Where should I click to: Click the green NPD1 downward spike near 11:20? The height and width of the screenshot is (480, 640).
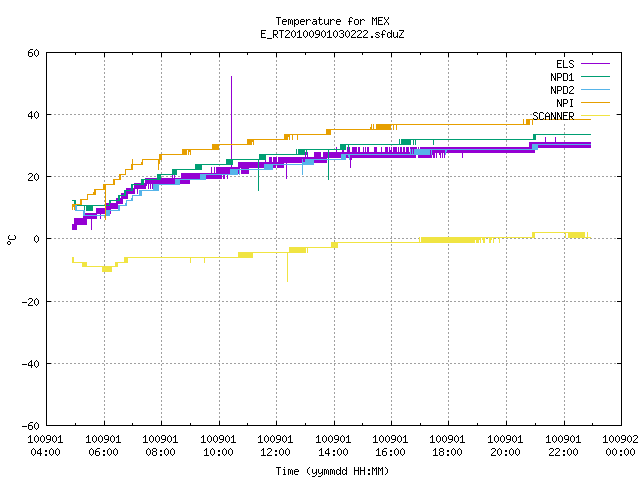(258, 176)
